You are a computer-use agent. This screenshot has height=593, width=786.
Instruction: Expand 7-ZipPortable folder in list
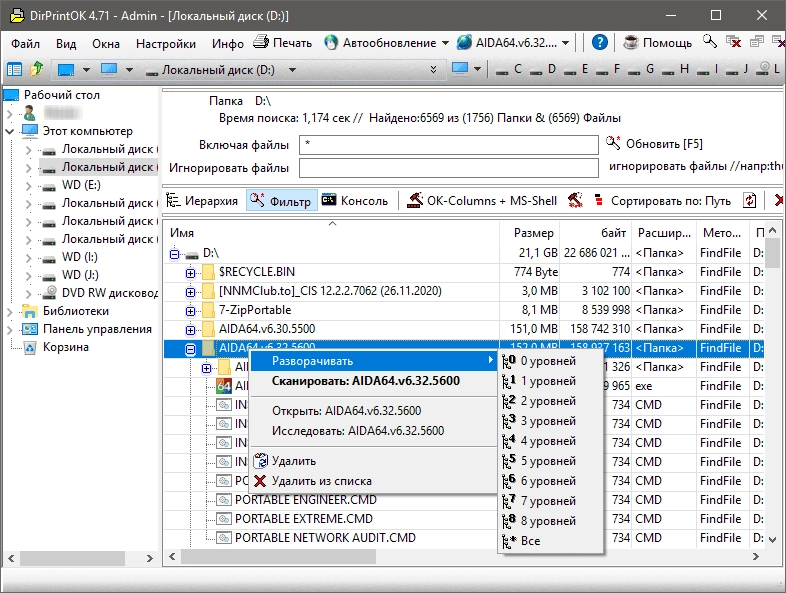[190, 311]
